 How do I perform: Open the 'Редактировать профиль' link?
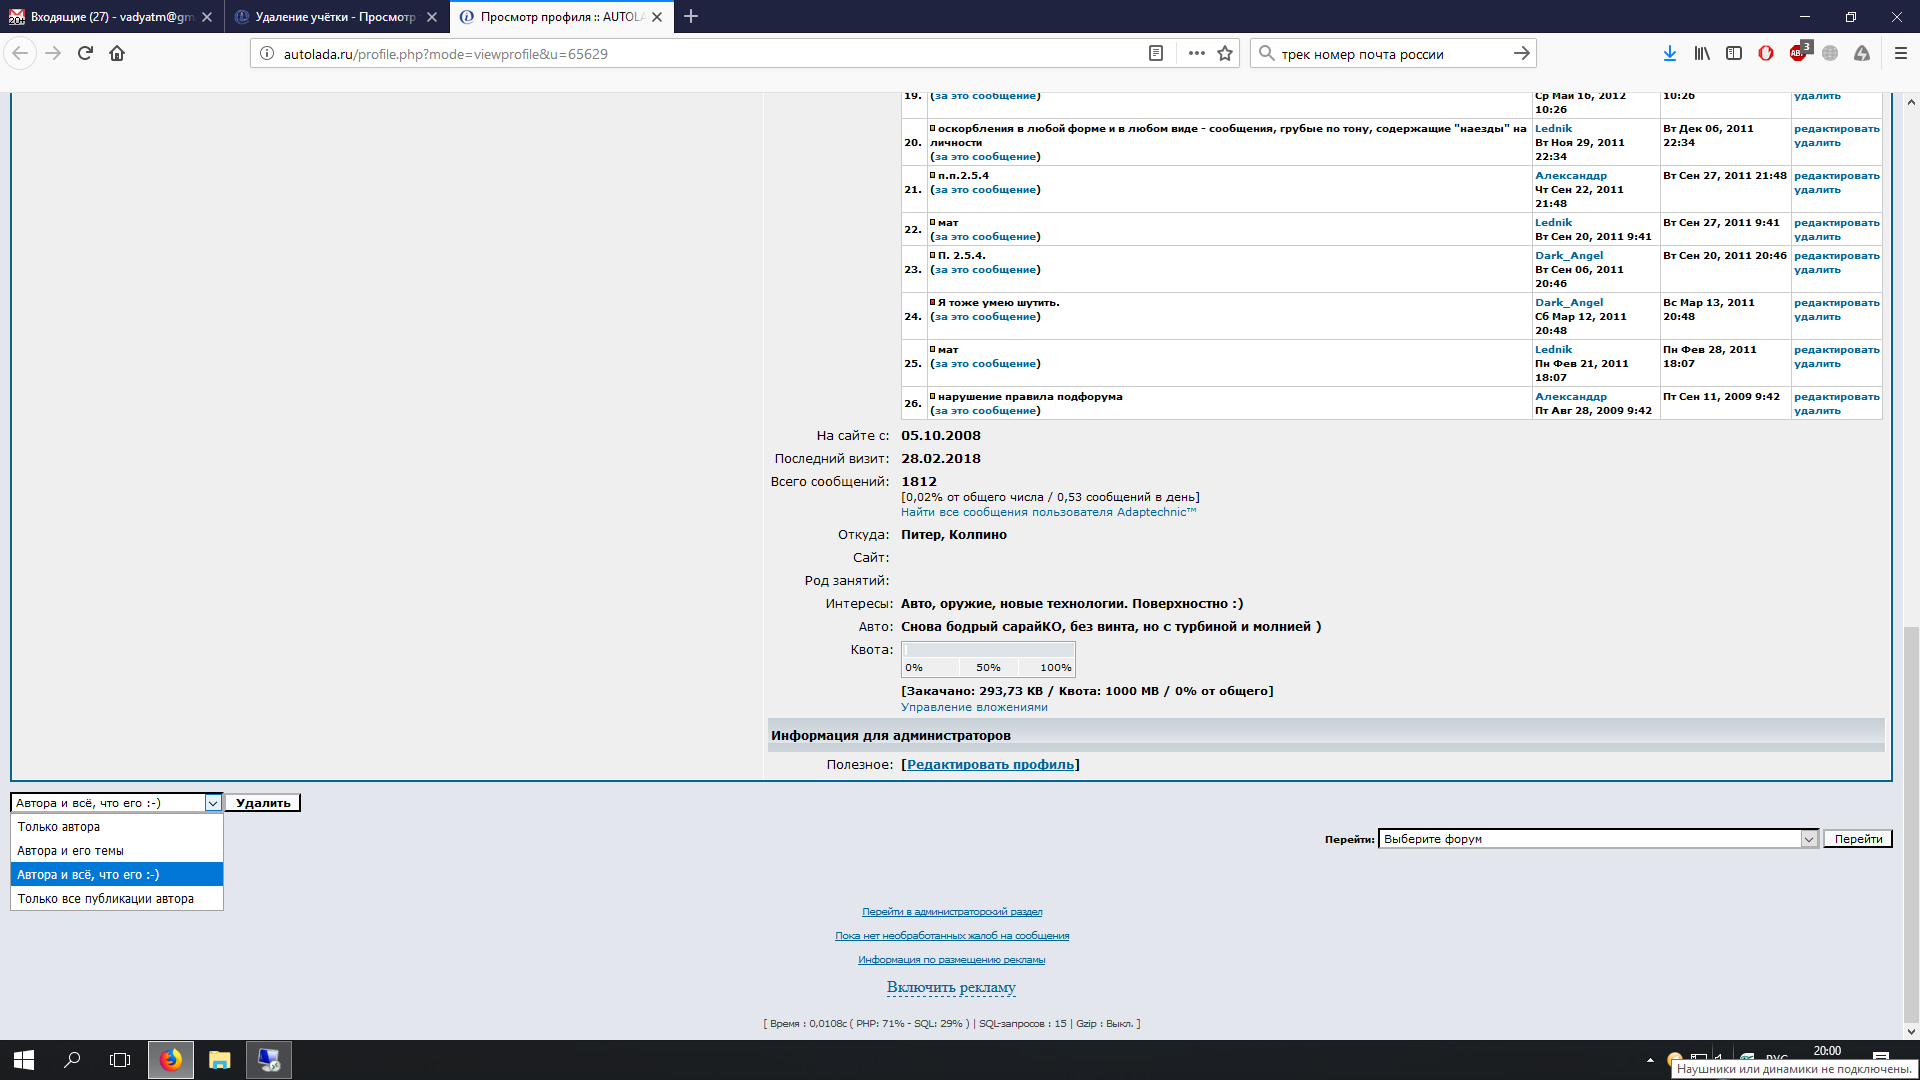click(x=990, y=765)
